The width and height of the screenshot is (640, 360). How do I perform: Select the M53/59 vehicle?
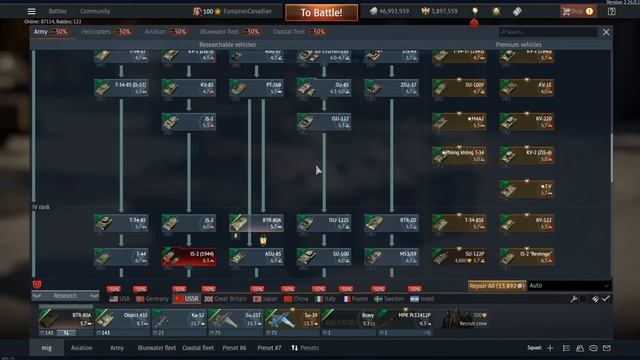[x=391, y=257]
